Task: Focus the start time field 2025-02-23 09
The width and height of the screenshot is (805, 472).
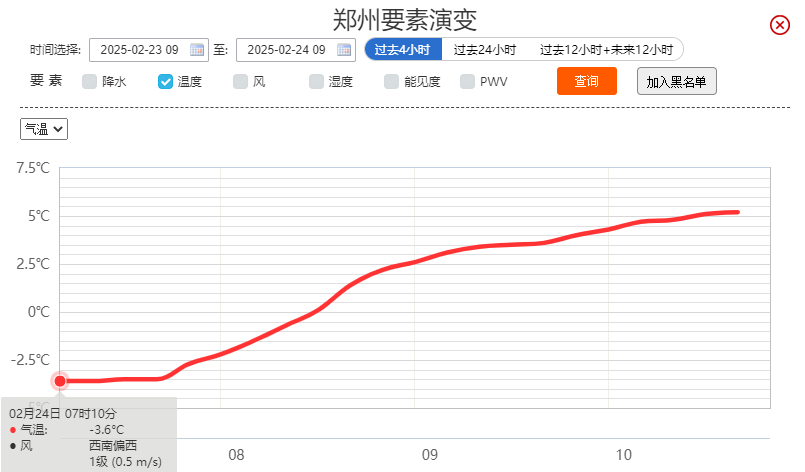Action: 149,50
